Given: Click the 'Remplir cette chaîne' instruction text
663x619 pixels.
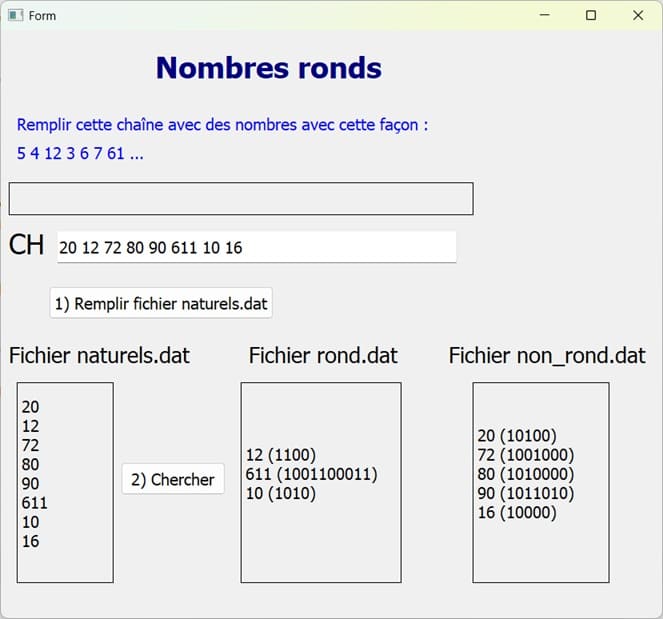Looking at the screenshot, I should pos(222,125).
